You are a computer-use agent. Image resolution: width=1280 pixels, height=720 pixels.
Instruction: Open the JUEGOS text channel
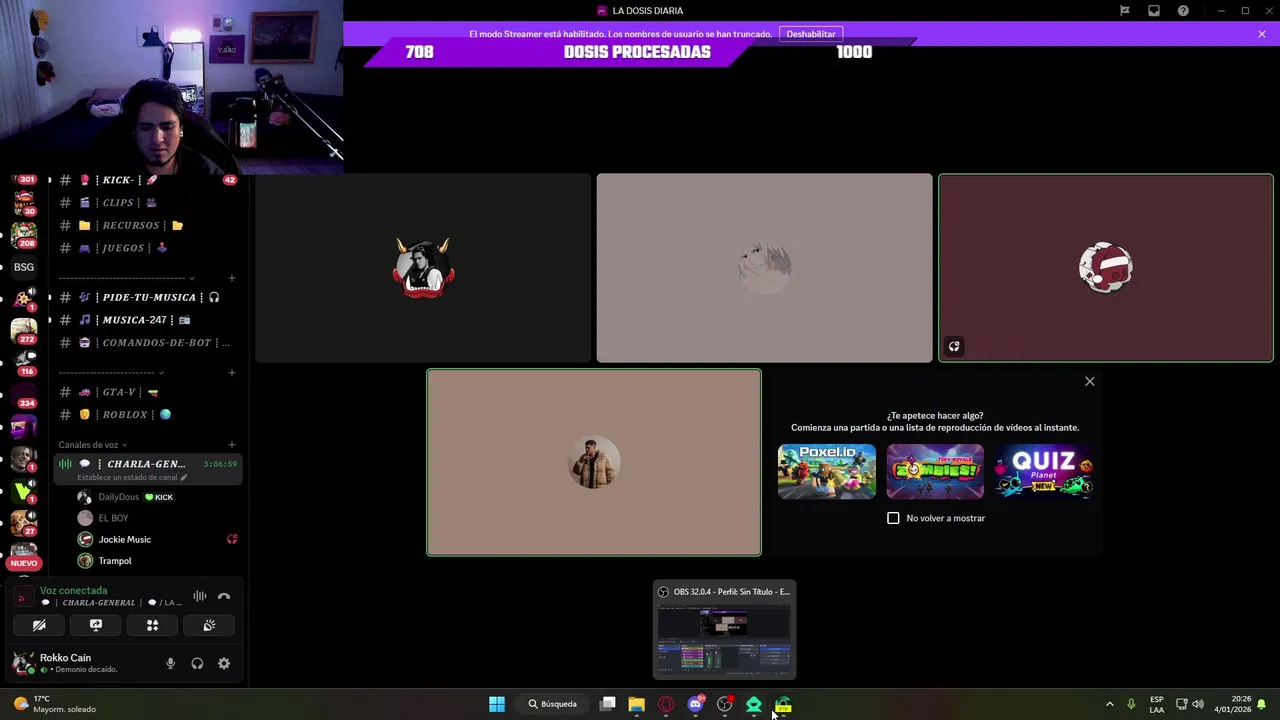[x=146, y=248]
